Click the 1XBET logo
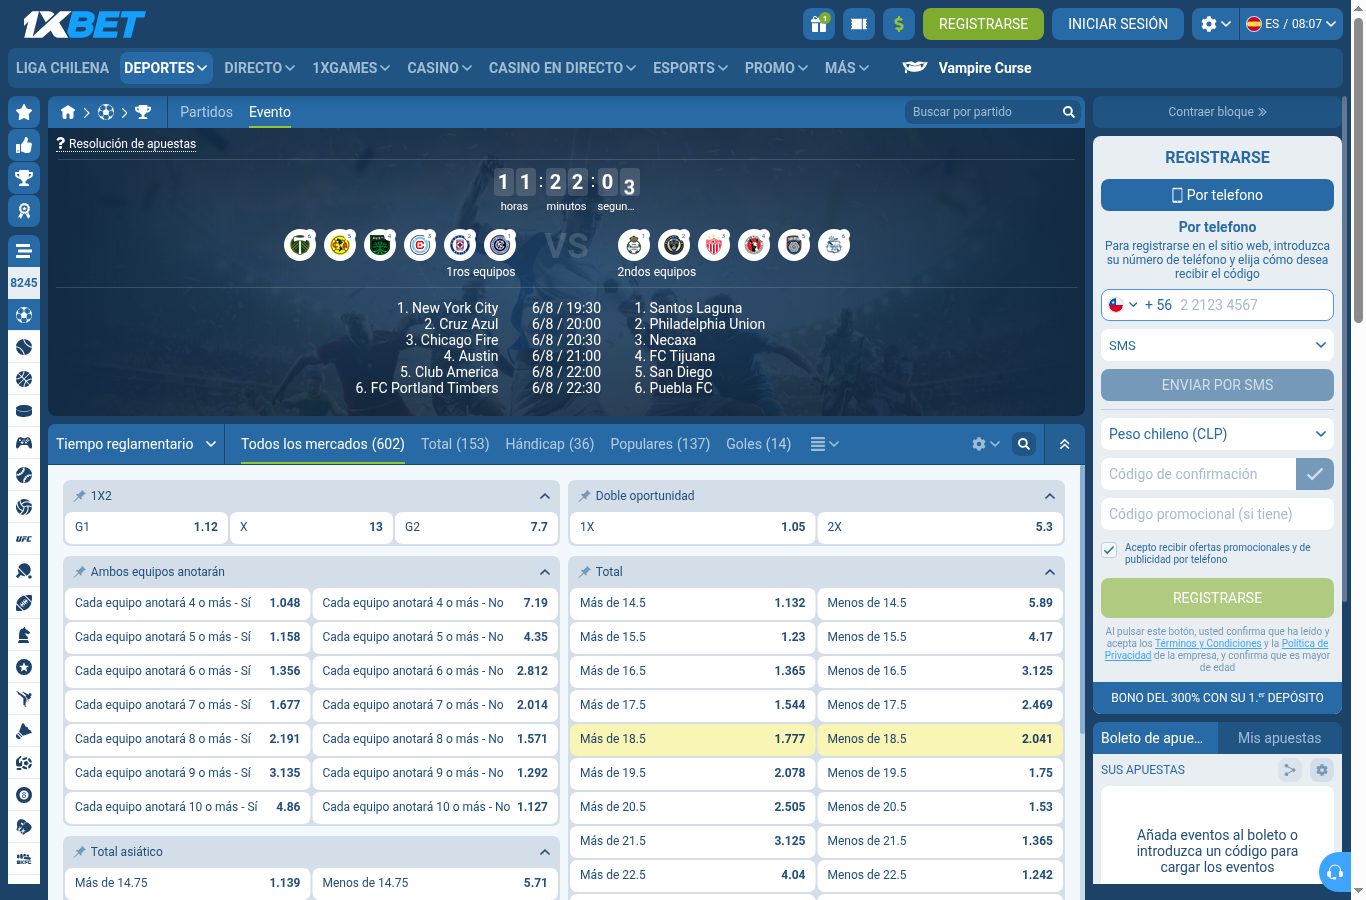The image size is (1366, 900). (x=84, y=24)
